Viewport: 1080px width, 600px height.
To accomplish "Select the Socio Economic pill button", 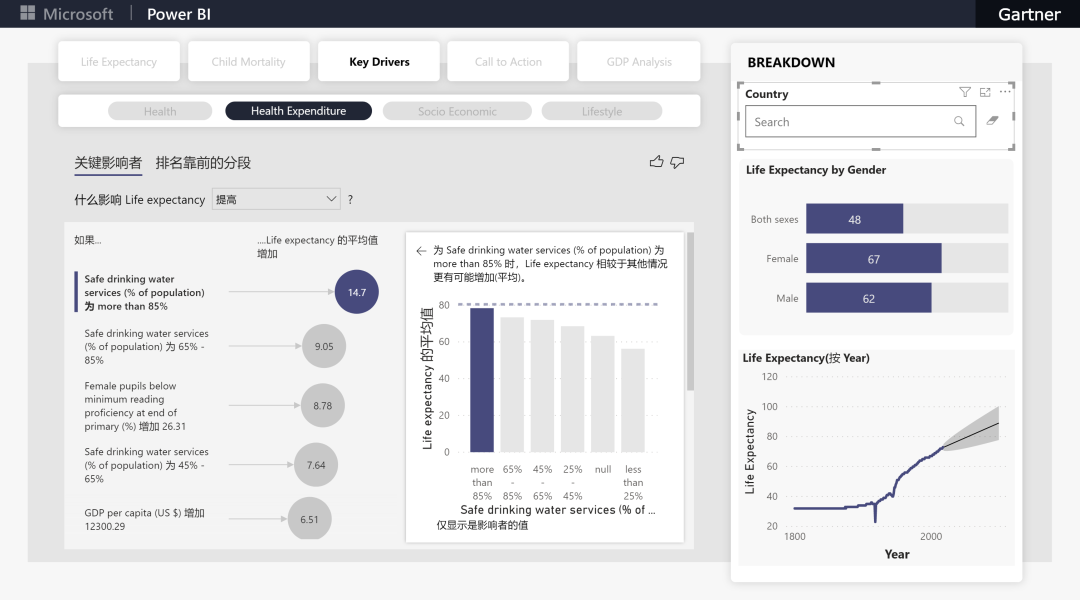I will (x=457, y=111).
